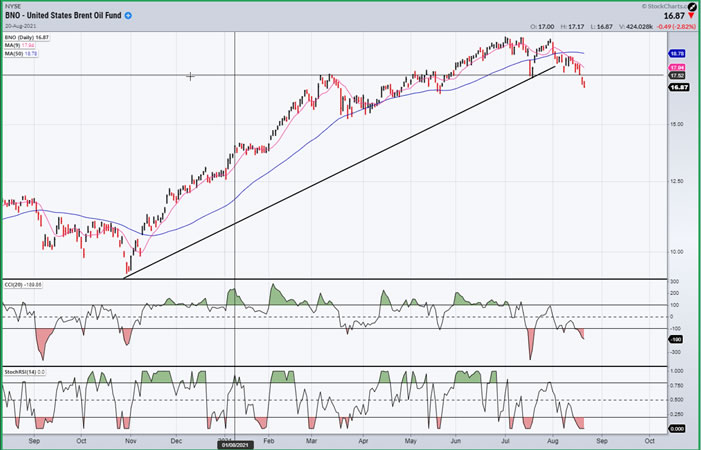Screen dimensions: 701x450
Task: Click the blue plus icon beside the fund name
Action: [x=128, y=16]
